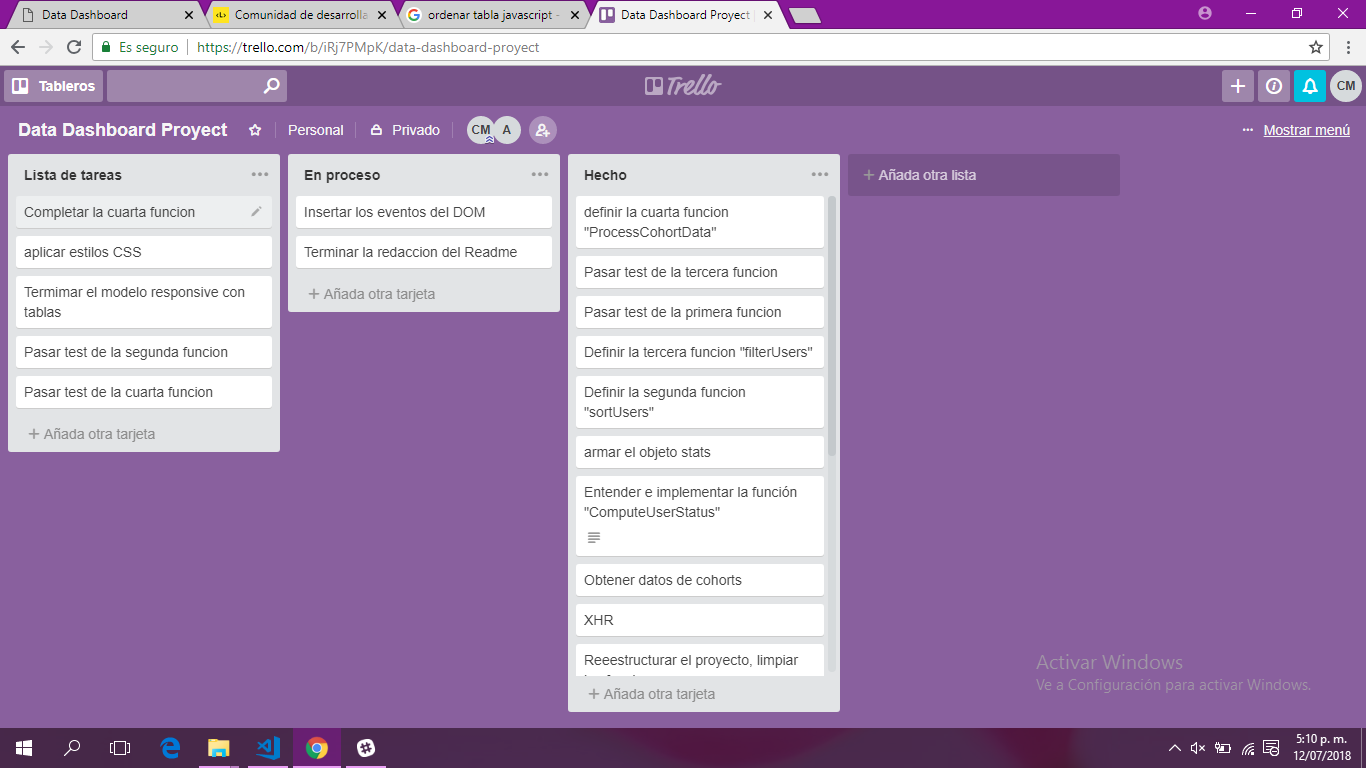
Task: Switch to ordenar tabla javascript Google tab
Action: [494, 15]
